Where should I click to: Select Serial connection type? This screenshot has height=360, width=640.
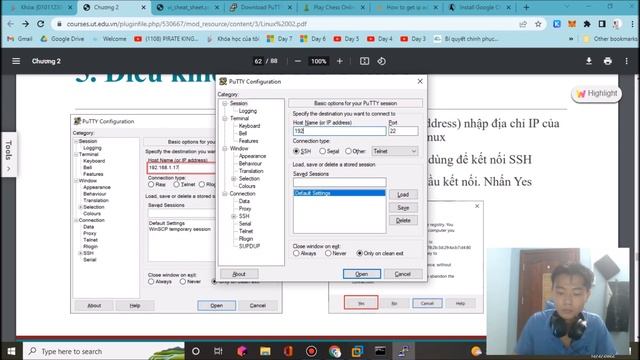(322, 151)
